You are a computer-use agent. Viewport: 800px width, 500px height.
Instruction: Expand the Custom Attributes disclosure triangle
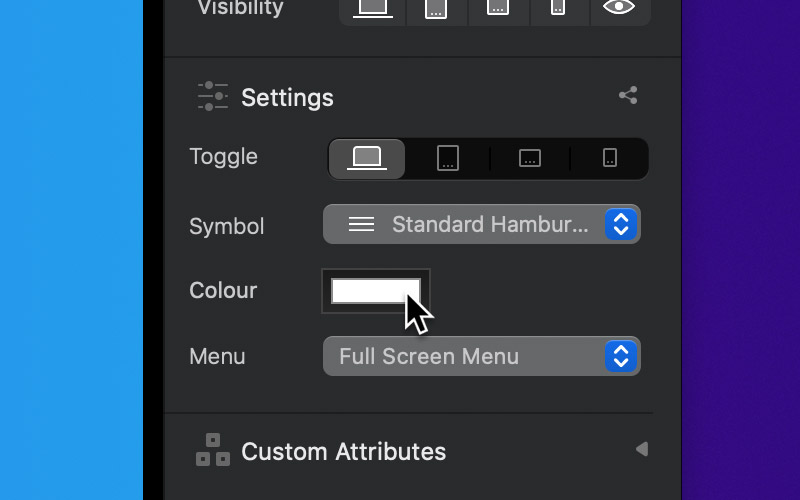(642, 449)
